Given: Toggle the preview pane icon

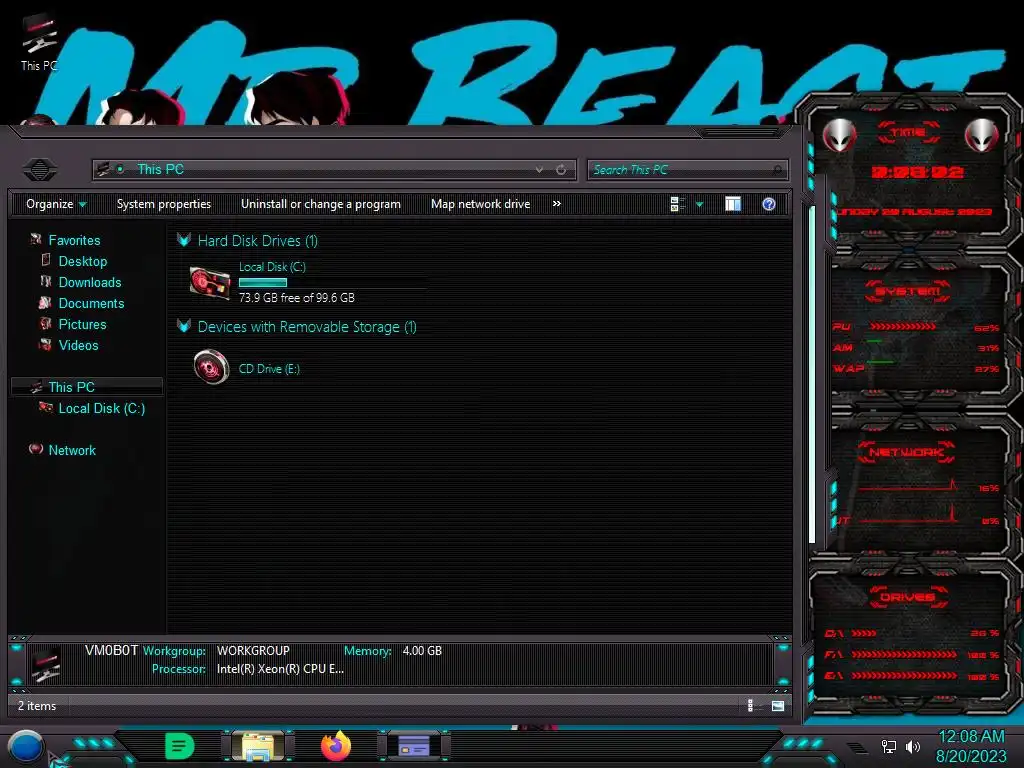Looking at the screenshot, I should pyautogui.click(x=733, y=204).
